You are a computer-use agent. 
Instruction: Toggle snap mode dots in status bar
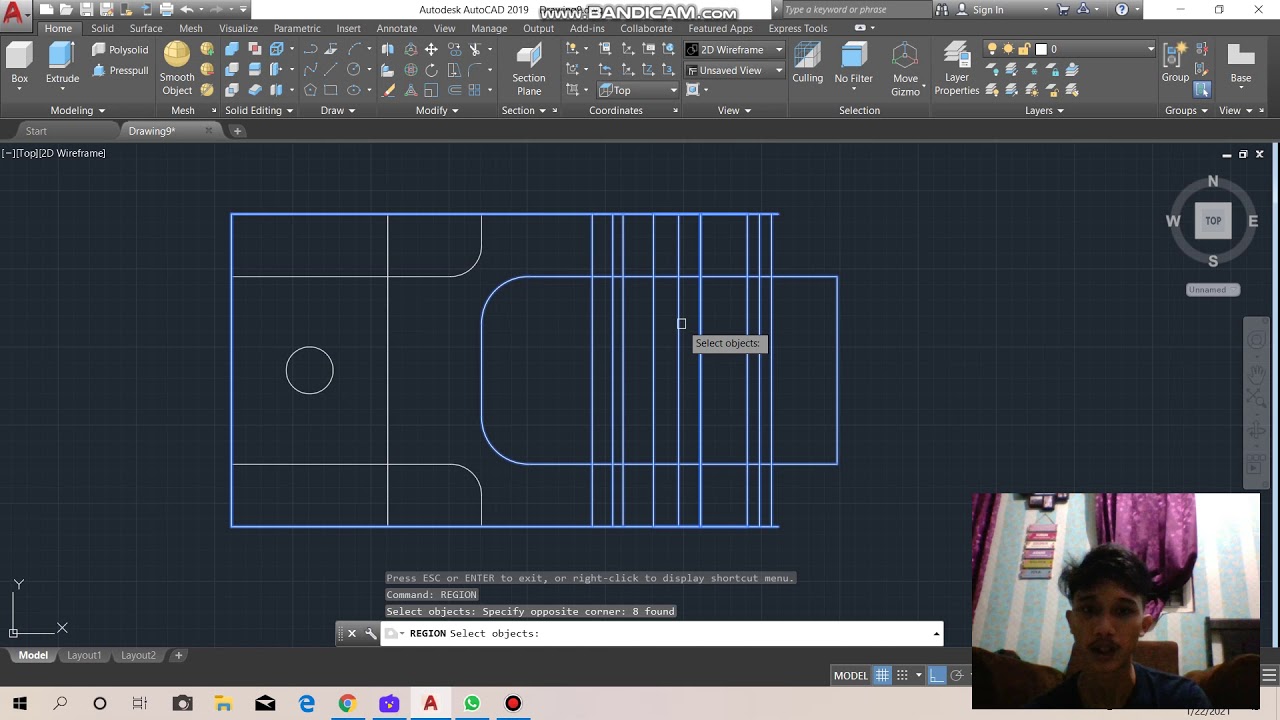point(902,675)
